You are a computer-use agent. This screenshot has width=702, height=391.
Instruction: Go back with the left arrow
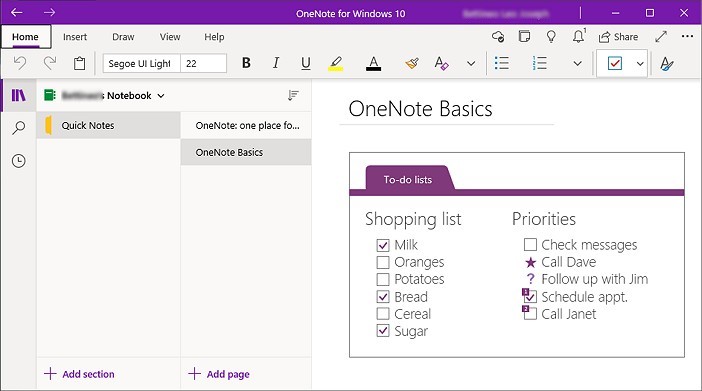coord(17,13)
